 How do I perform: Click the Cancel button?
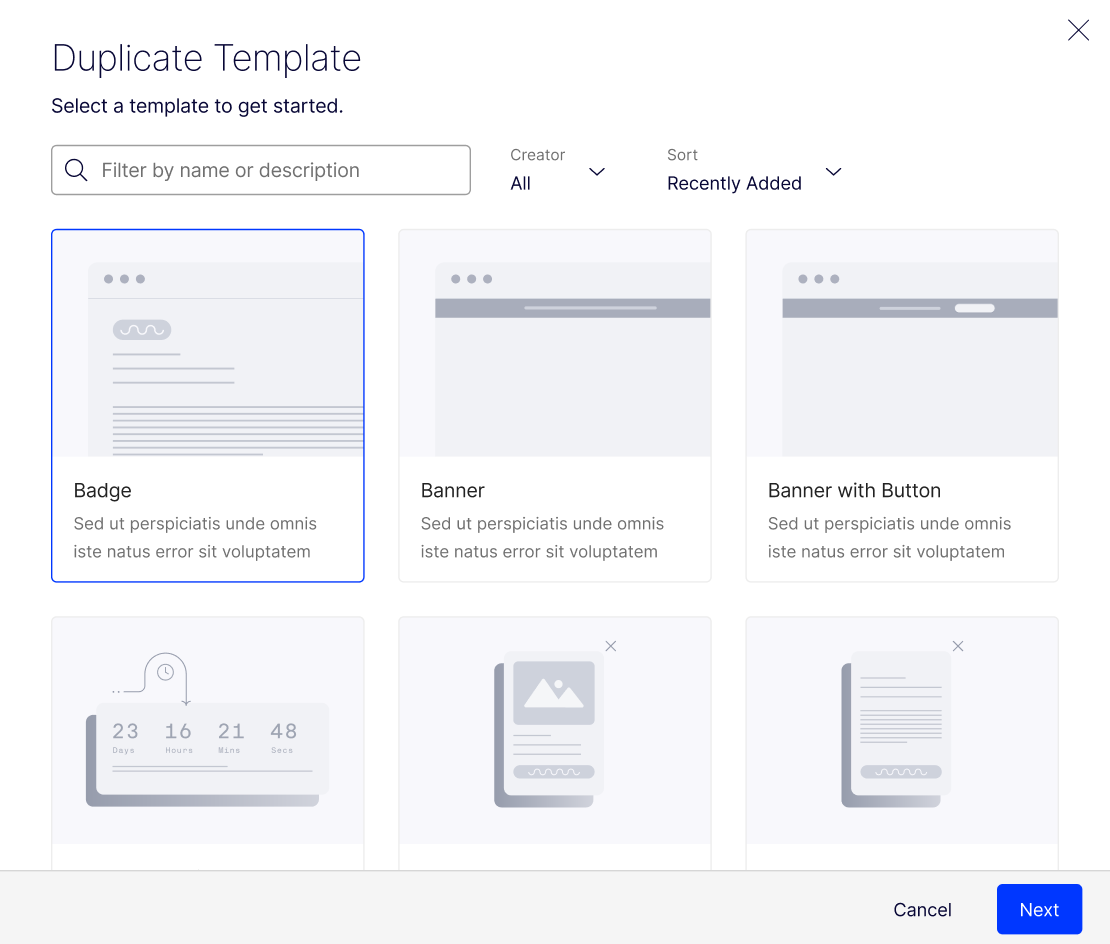921,910
